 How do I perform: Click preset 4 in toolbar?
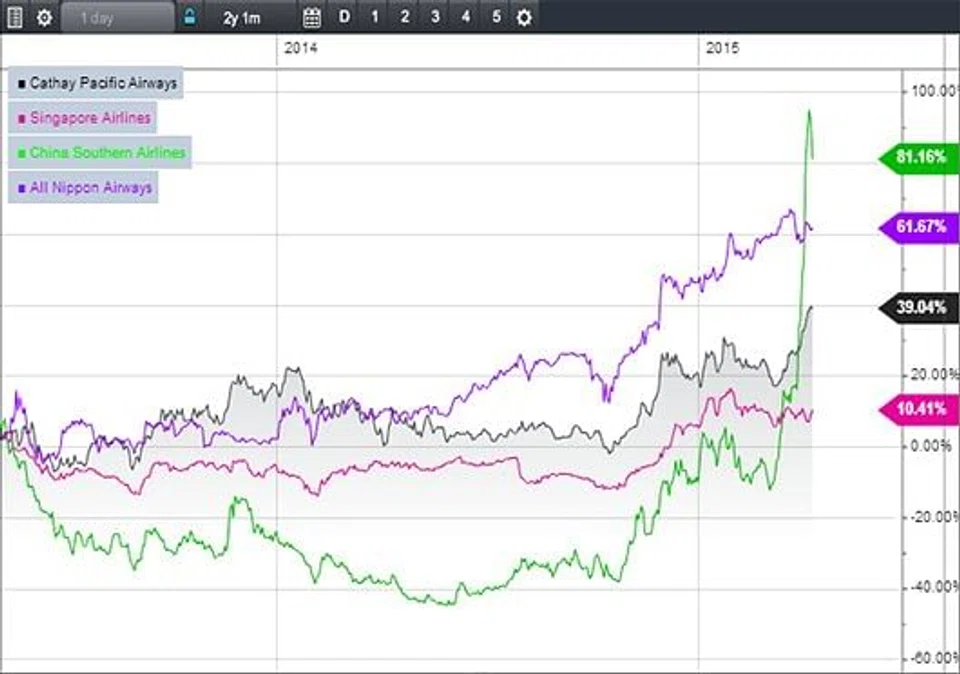(x=465, y=18)
